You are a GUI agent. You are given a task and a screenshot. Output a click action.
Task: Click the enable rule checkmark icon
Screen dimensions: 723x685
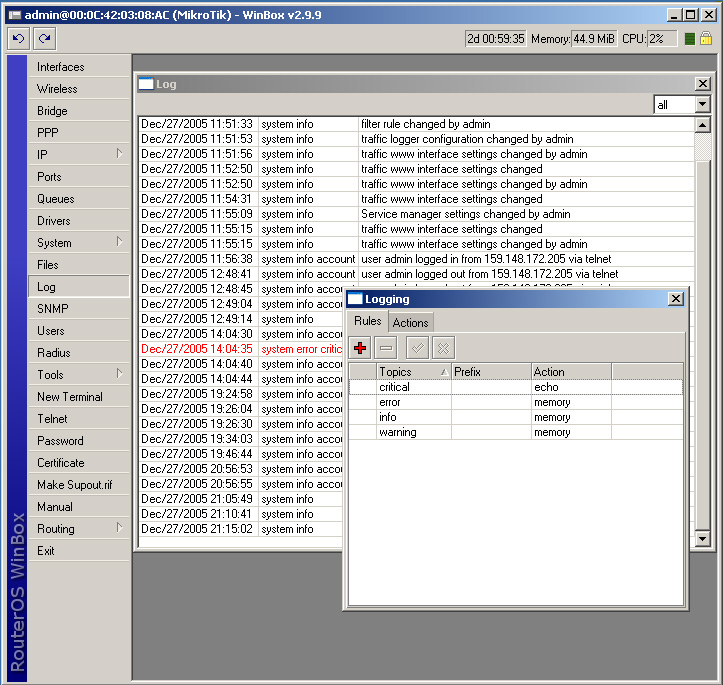[419, 347]
